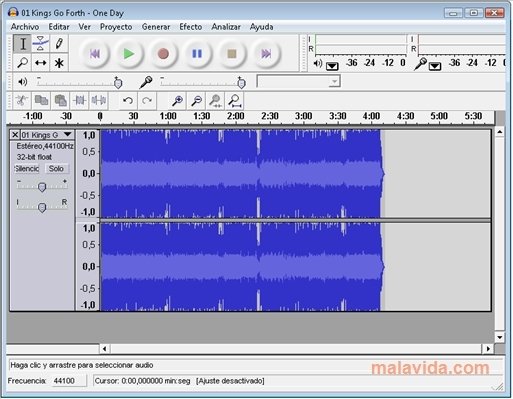Zoom out of the waveform
513x399 pixels.
click(x=196, y=100)
